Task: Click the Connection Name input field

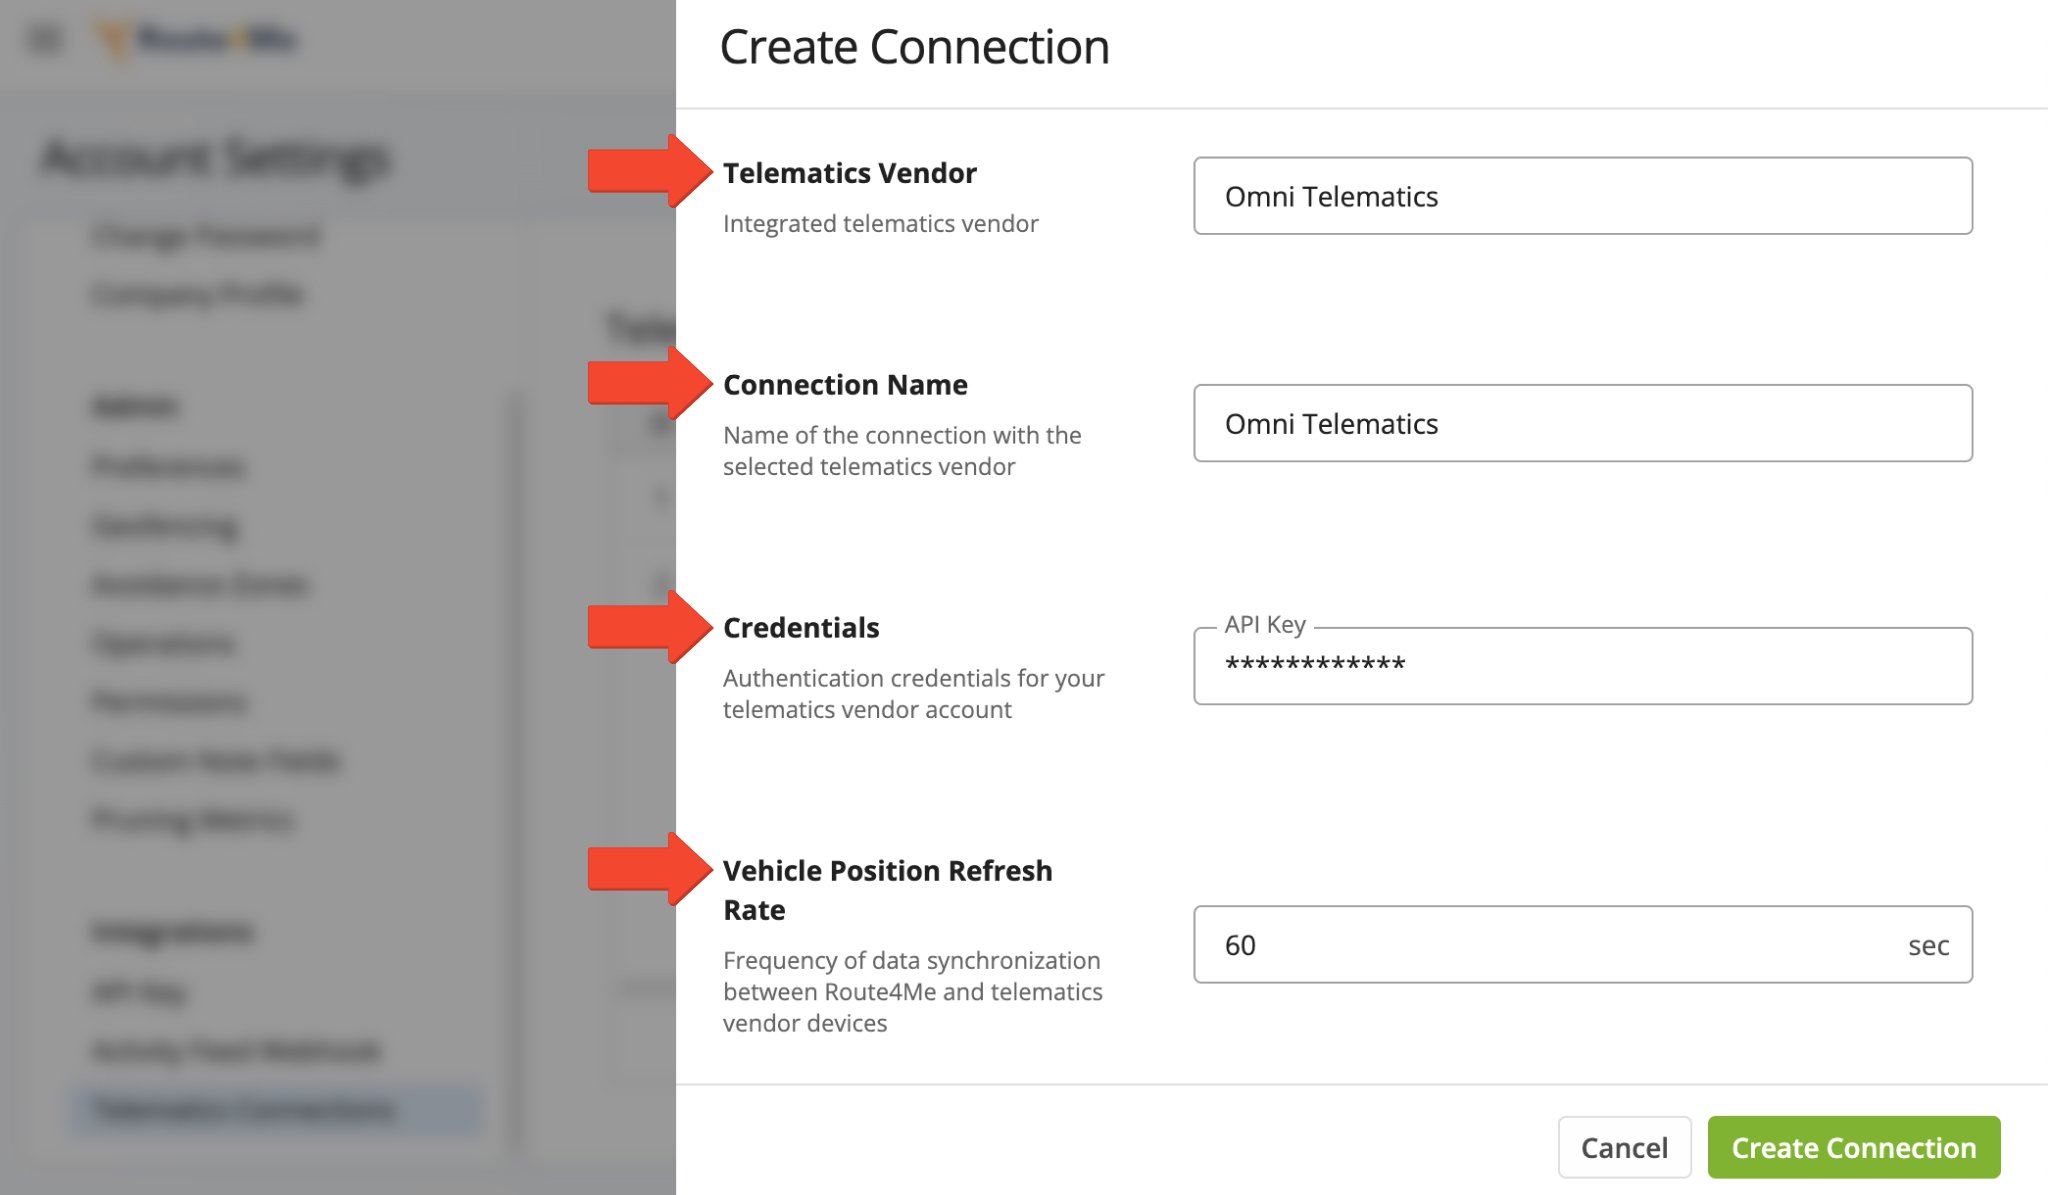Action: pos(1582,423)
